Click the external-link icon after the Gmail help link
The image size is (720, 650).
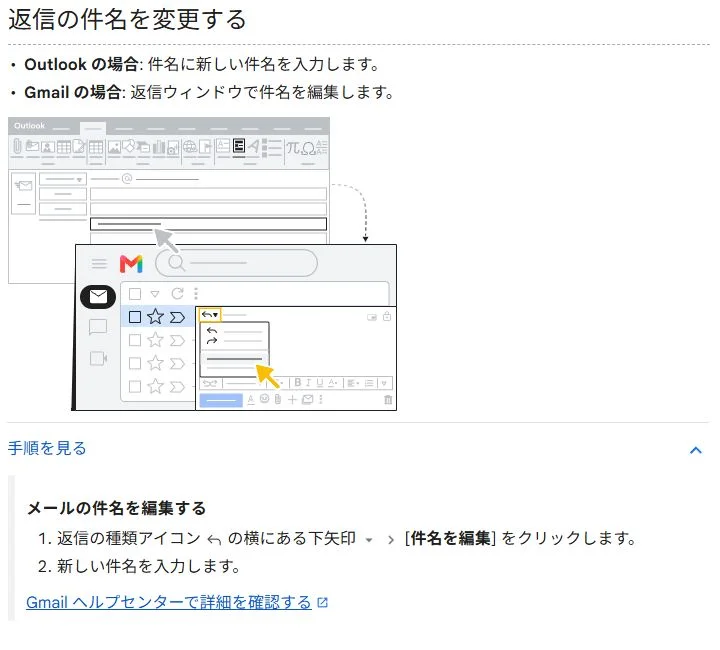pos(323,602)
